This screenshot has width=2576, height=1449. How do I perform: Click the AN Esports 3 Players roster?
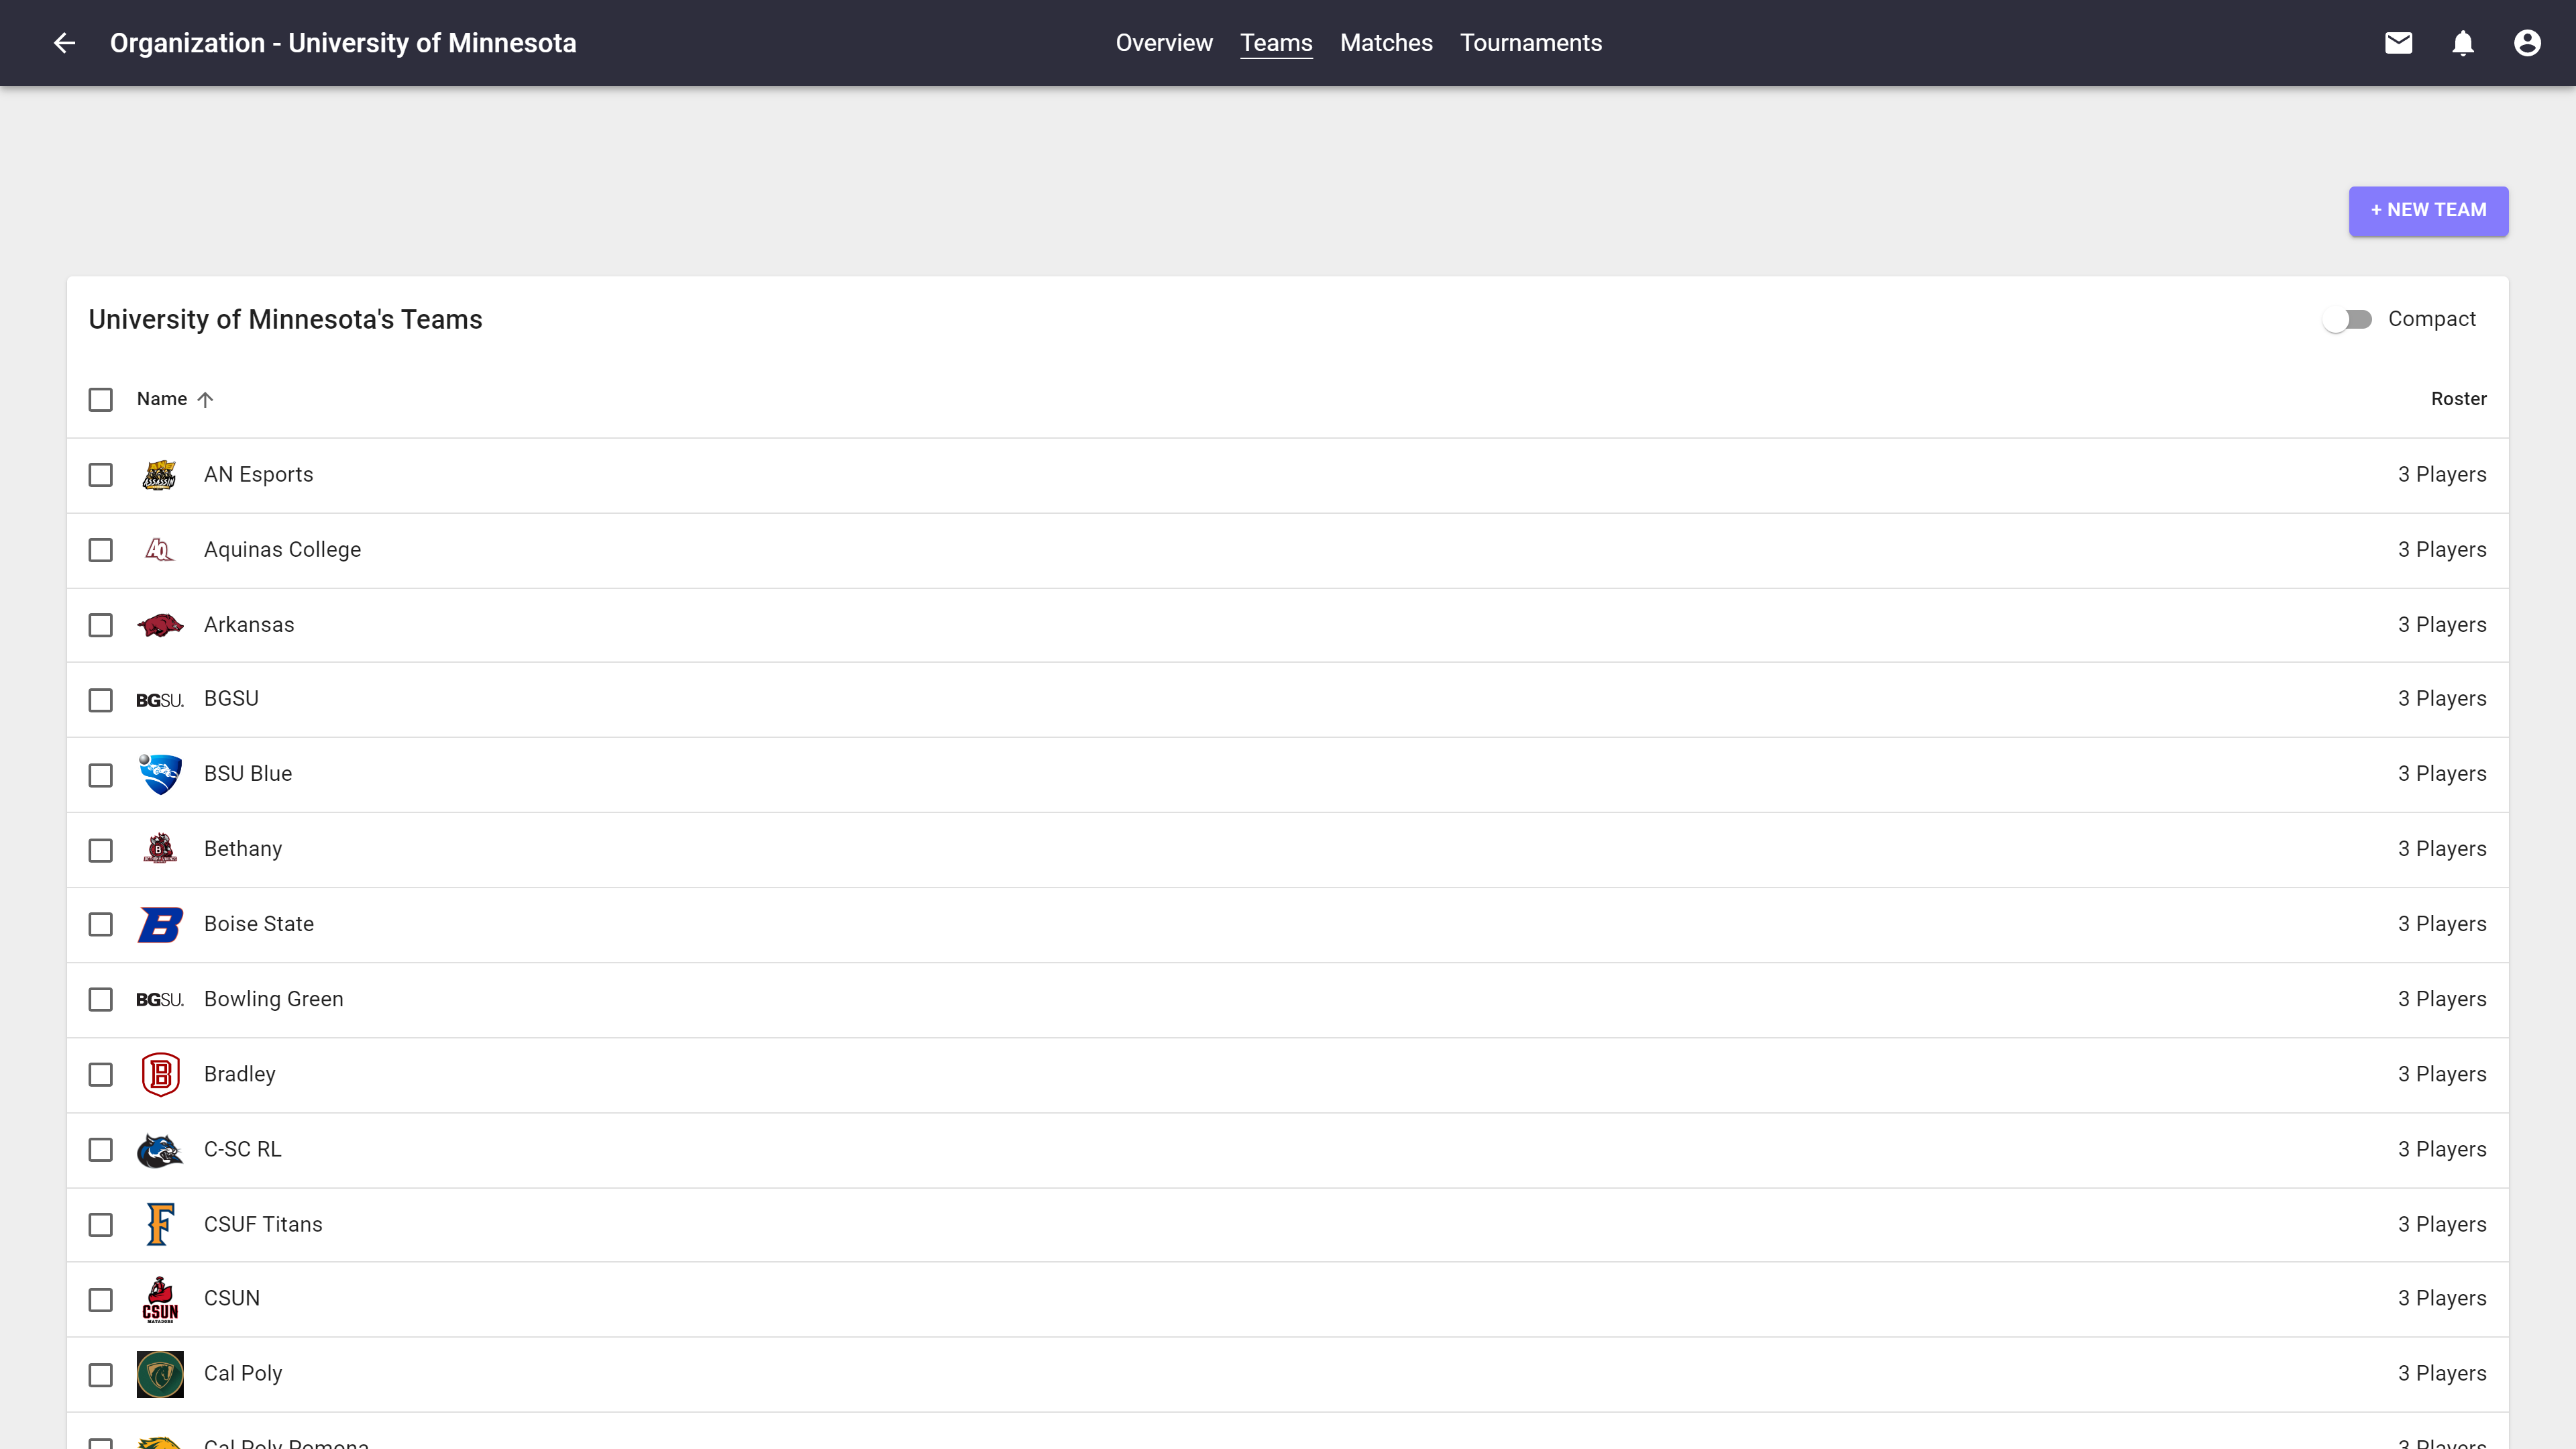click(x=2441, y=474)
